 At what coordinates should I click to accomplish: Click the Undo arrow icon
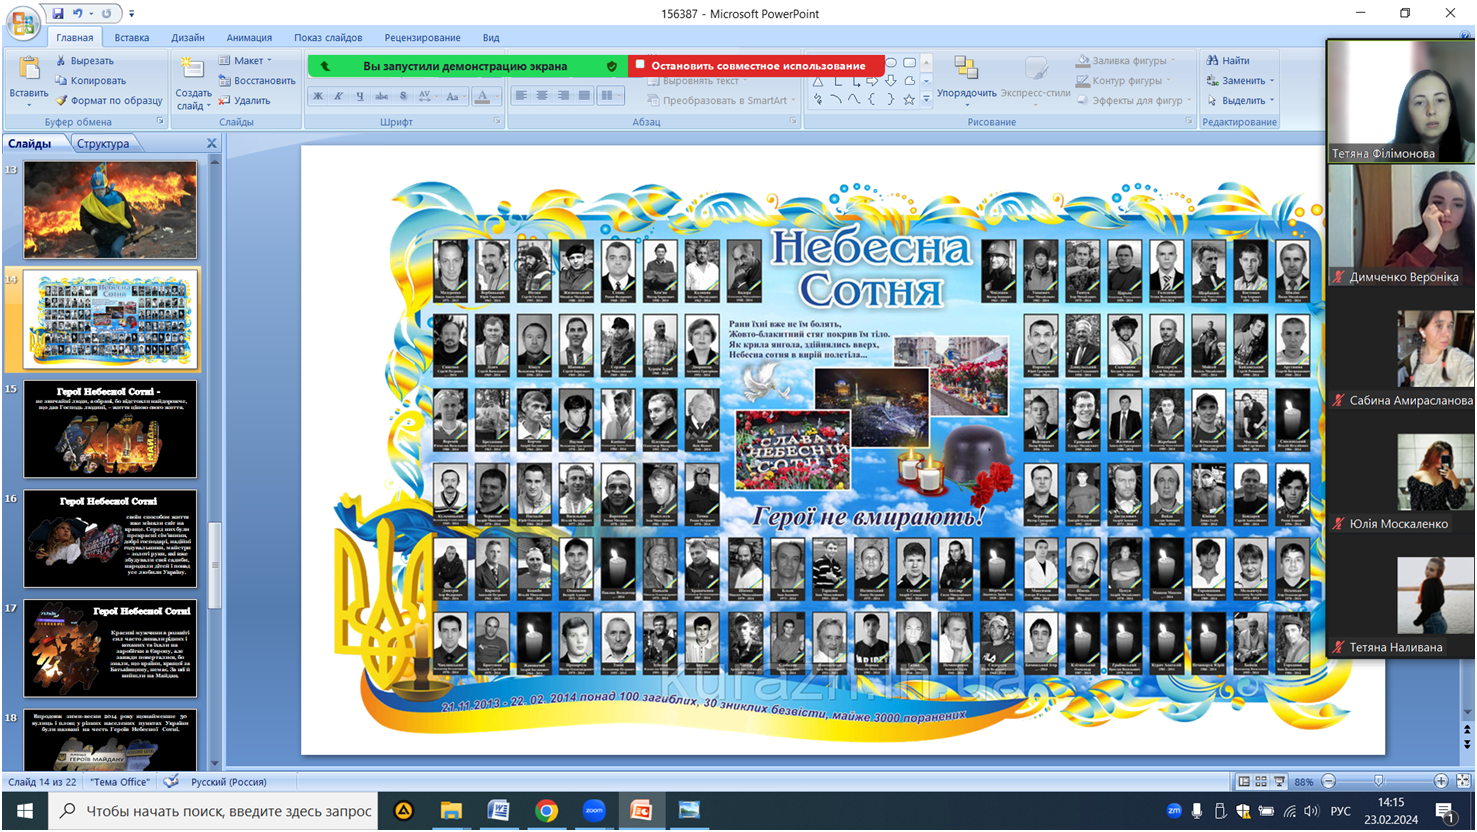coord(77,14)
